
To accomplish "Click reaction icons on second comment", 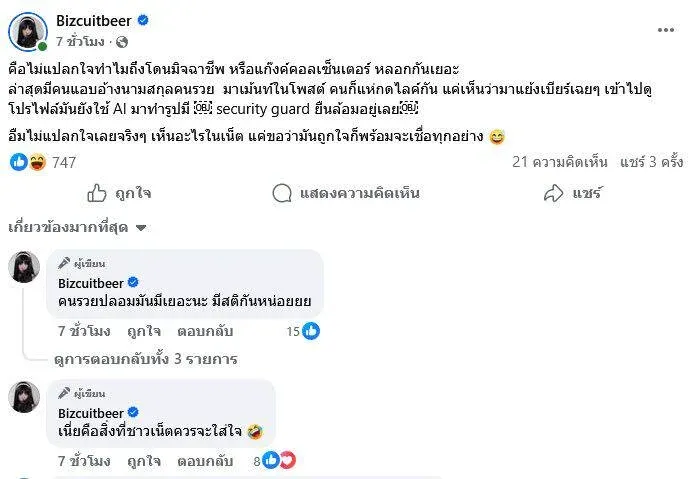I will pyautogui.click(x=280, y=461).
